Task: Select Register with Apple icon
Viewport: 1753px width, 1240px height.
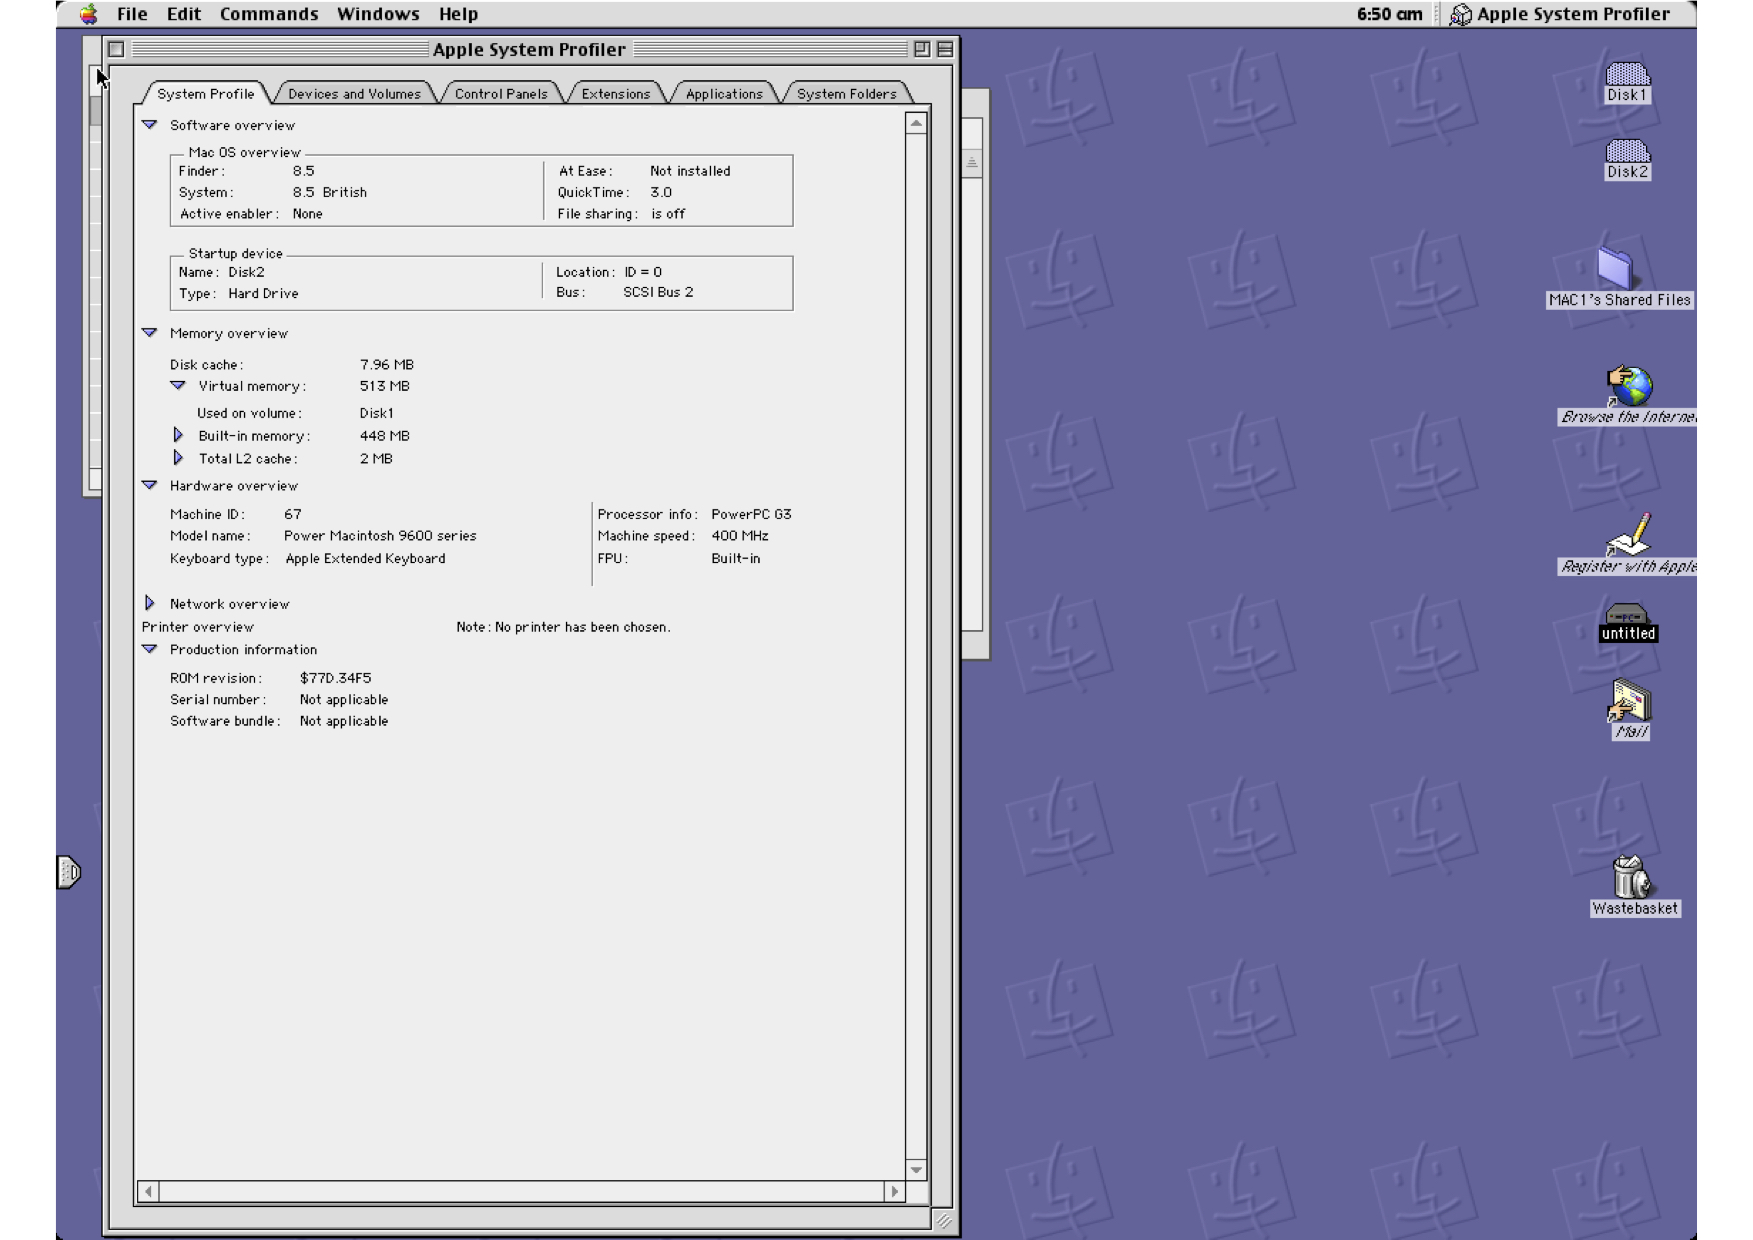Action: pos(1628,534)
